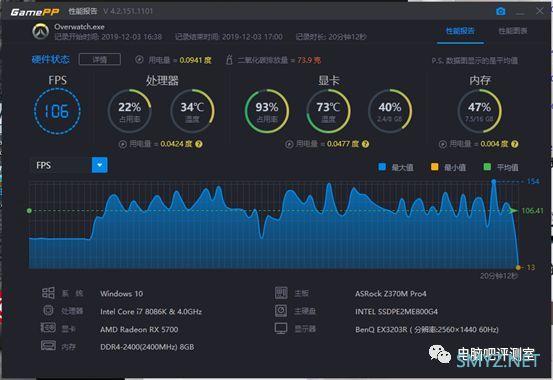Click the memory 47% usage gauge

(479, 111)
